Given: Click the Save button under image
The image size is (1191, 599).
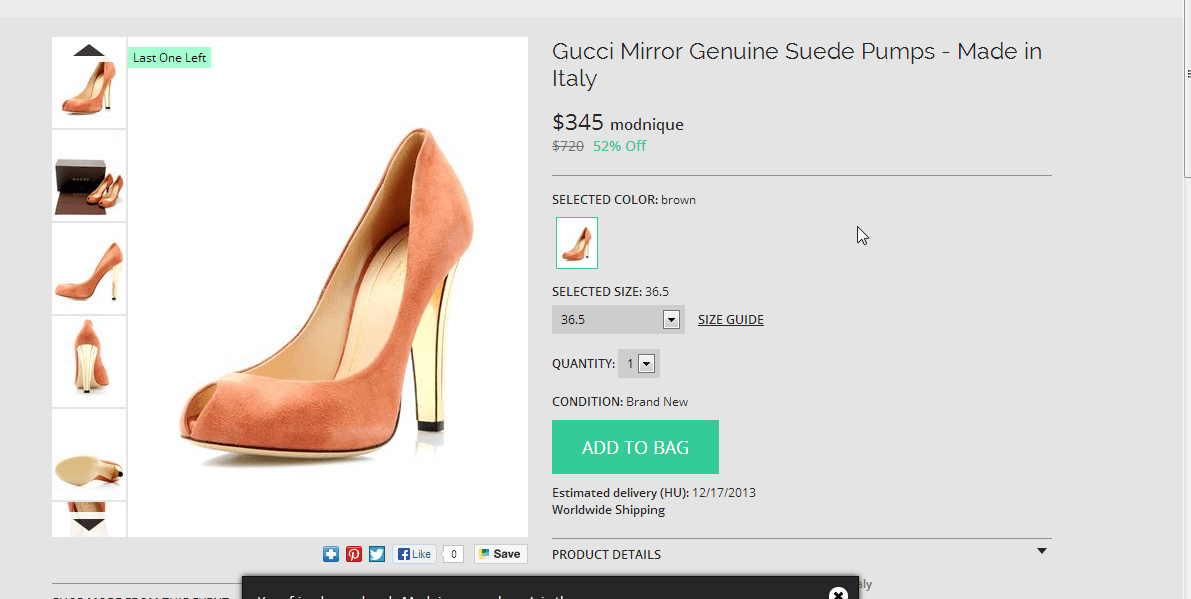Looking at the screenshot, I should click(500, 554).
